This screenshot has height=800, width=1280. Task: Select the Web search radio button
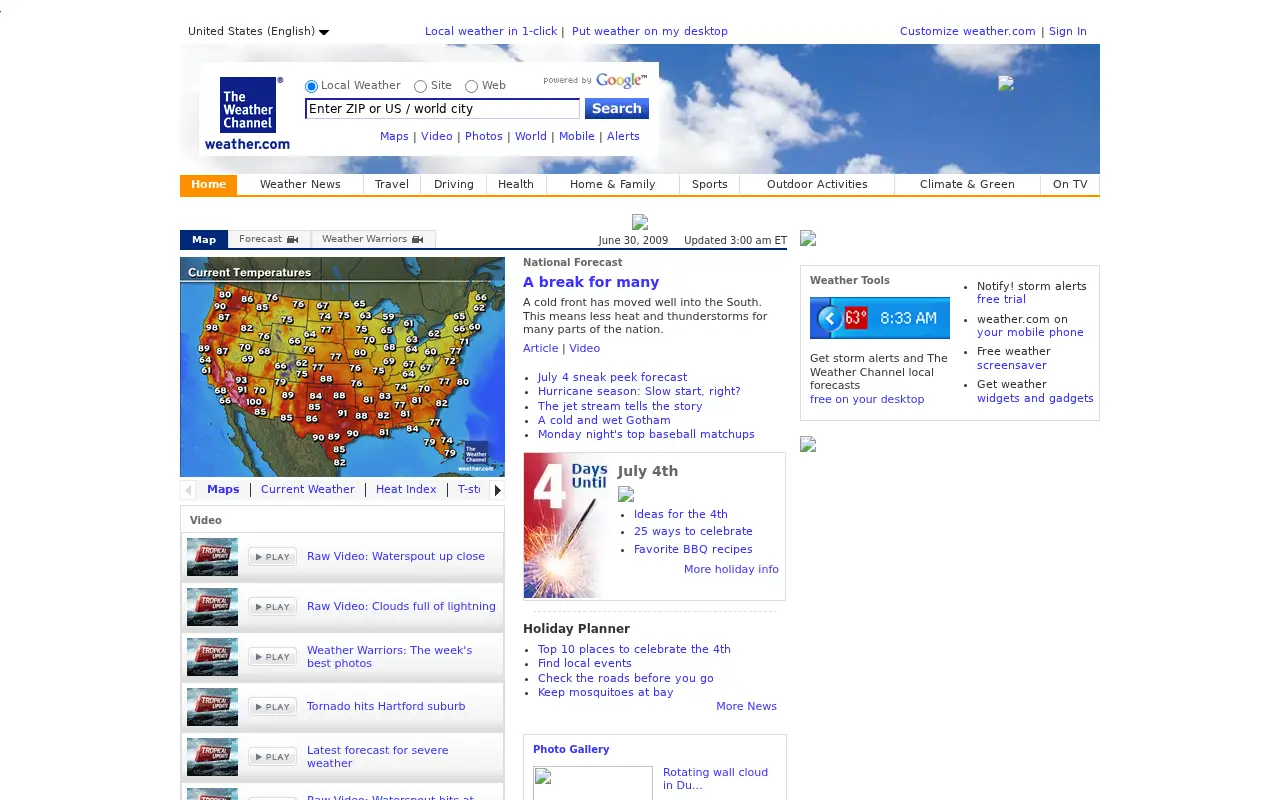click(x=471, y=86)
